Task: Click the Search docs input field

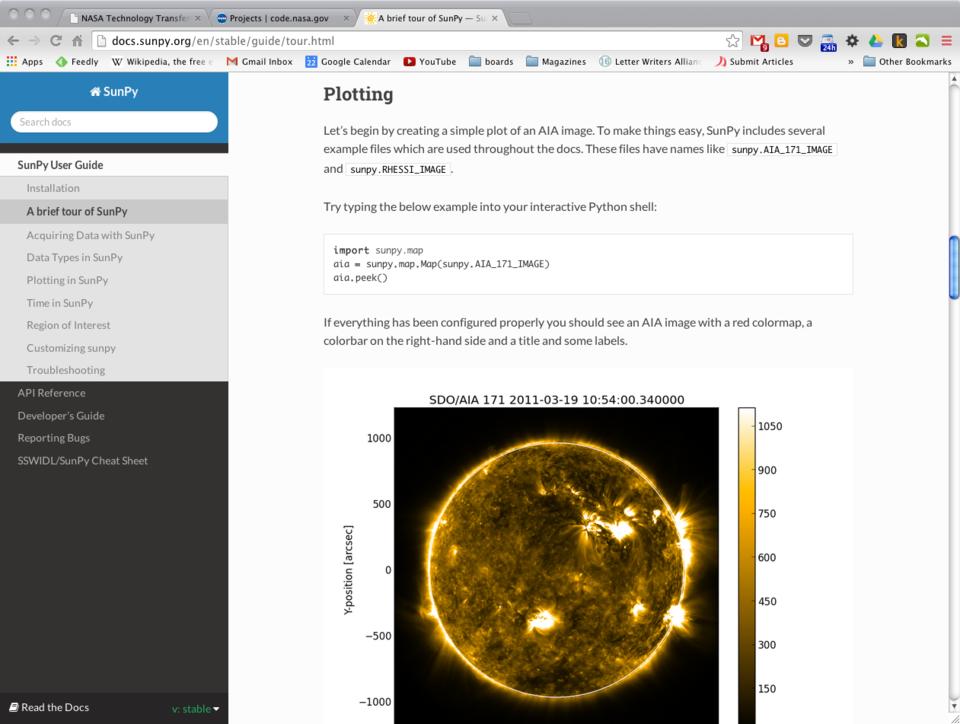Action: tap(113, 122)
